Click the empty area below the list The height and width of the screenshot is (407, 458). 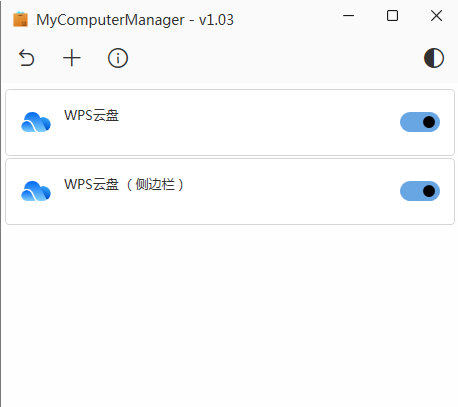[x=230, y=313]
